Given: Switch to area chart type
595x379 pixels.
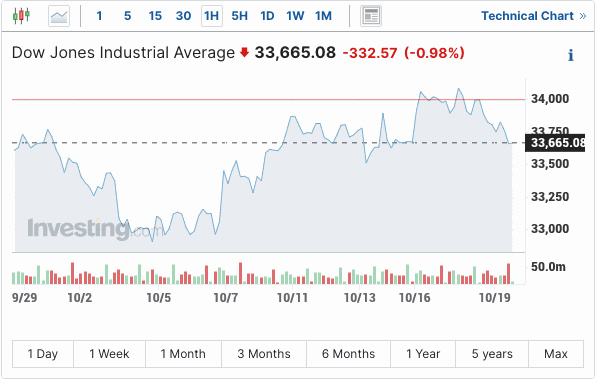Looking at the screenshot, I should 59,16.
